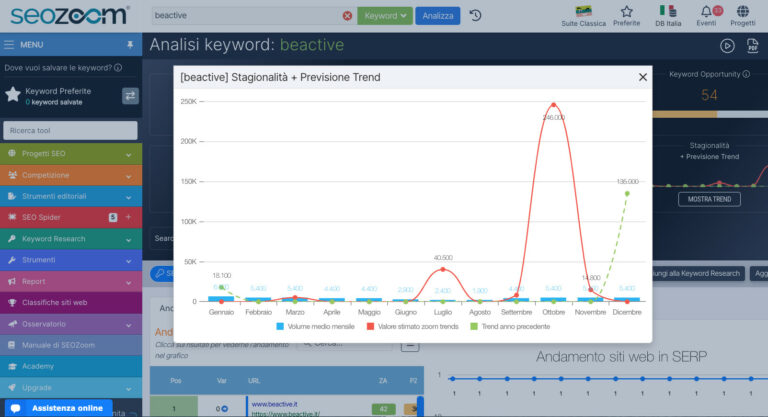Click the swap arrows beside Keyword Preferite
The image size is (768, 417).
(130, 95)
